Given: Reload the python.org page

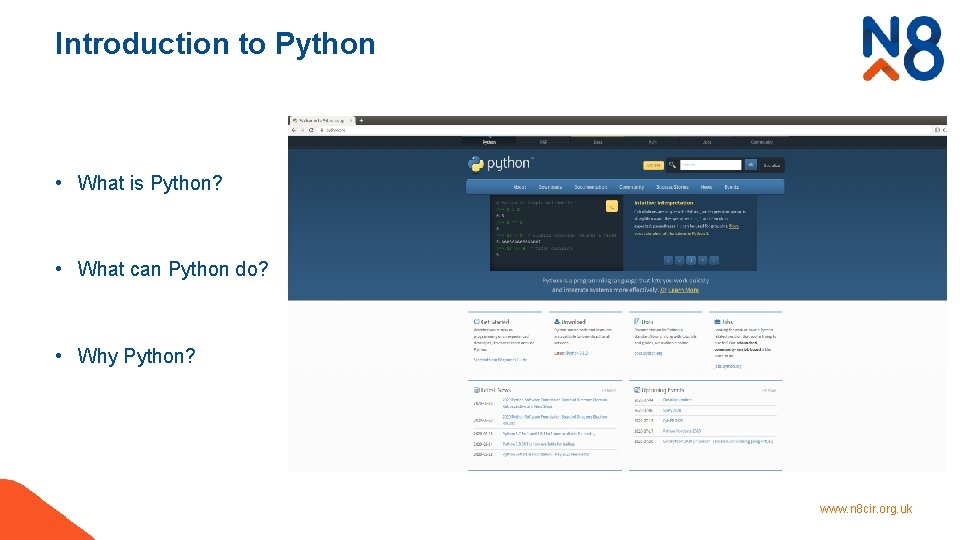Looking at the screenshot, I should [x=311, y=130].
